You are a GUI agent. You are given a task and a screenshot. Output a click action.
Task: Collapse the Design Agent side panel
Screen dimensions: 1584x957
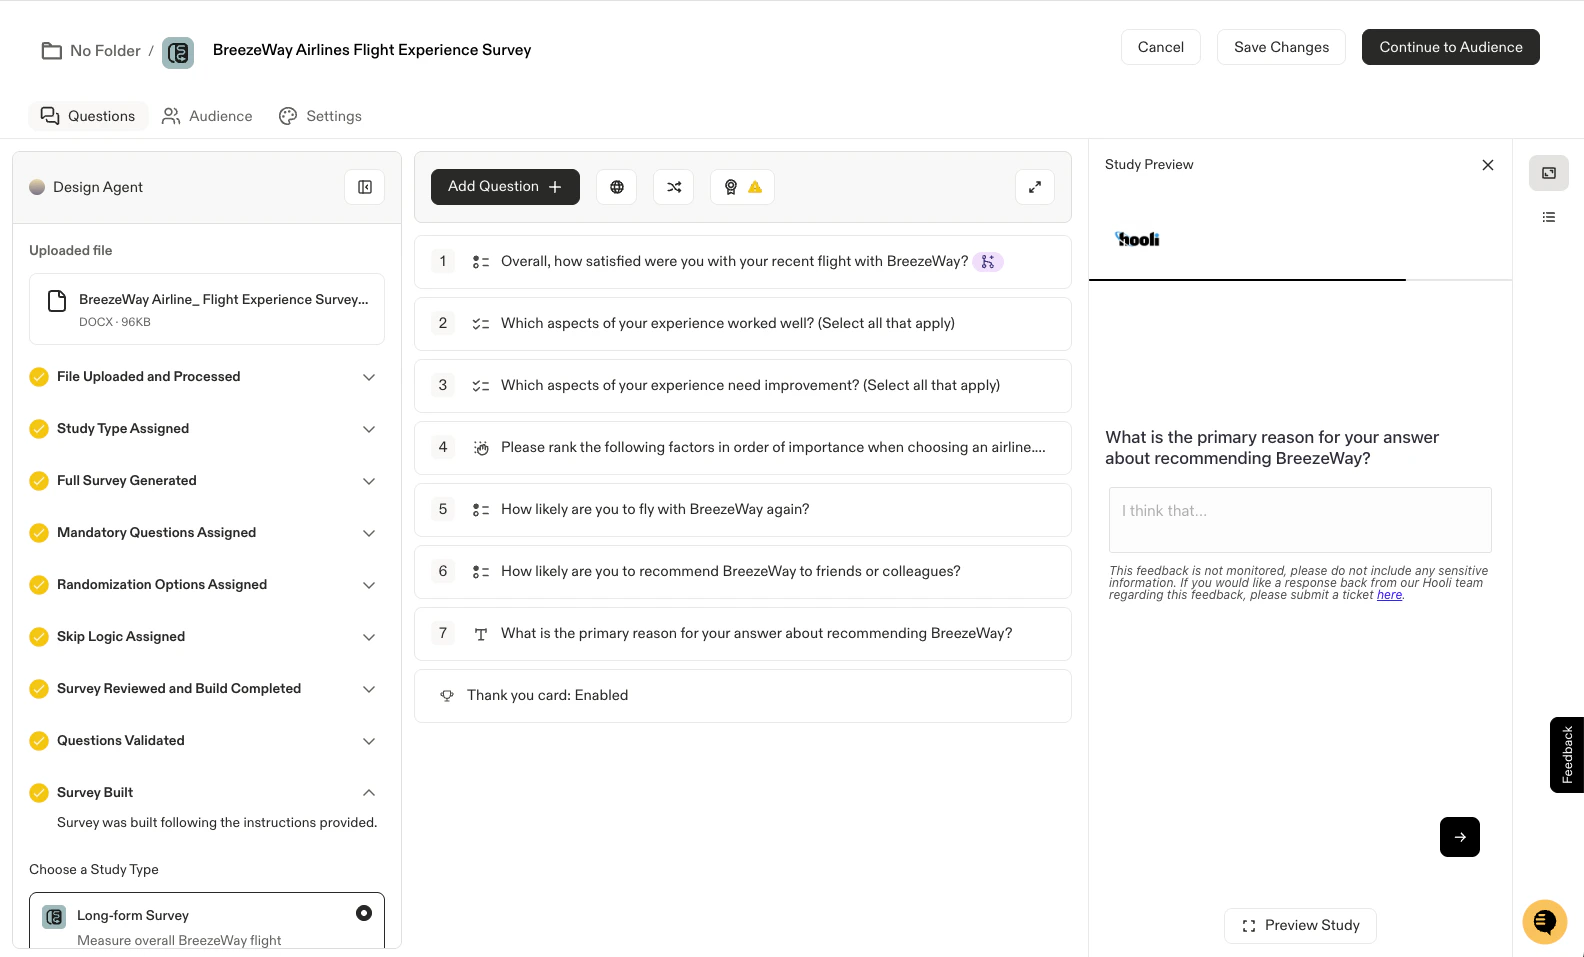click(365, 187)
